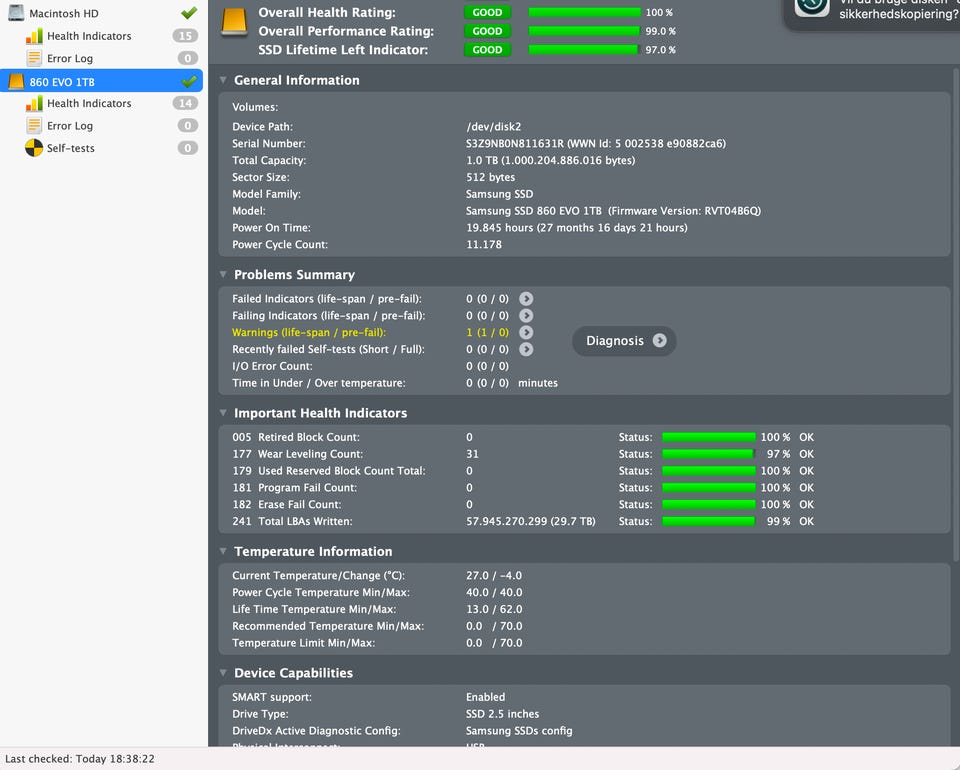Click Wear Leveling Count status bar

pos(709,454)
